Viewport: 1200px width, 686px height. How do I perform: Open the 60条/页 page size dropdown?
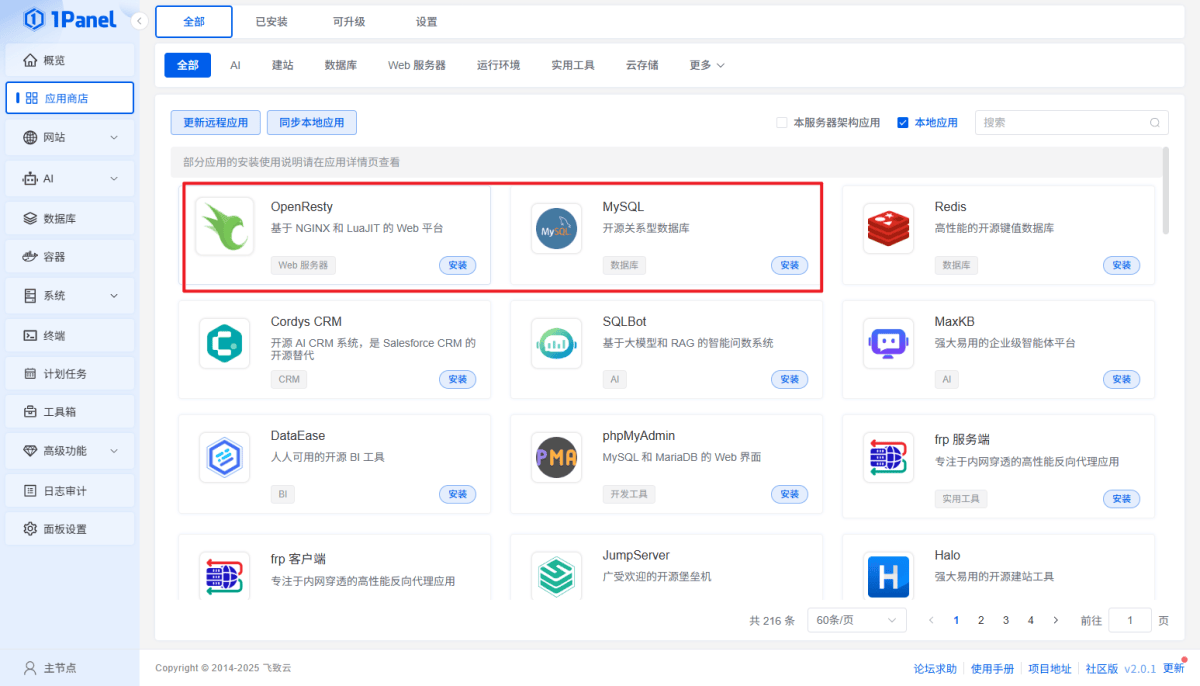click(x=855, y=620)
